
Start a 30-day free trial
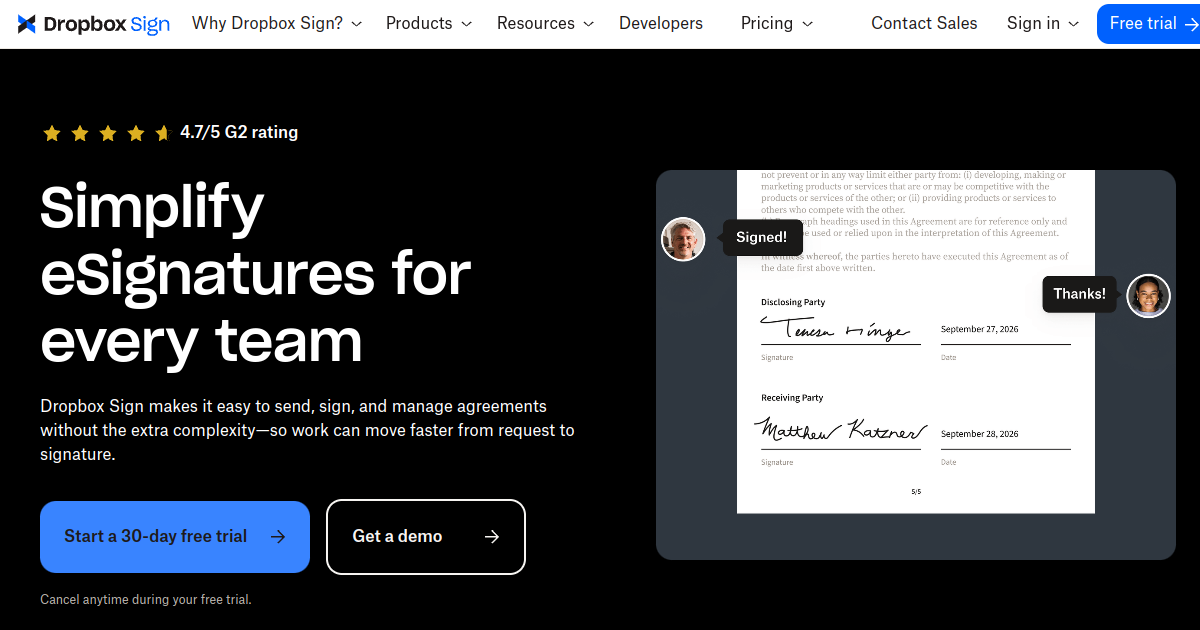(175, 537)
